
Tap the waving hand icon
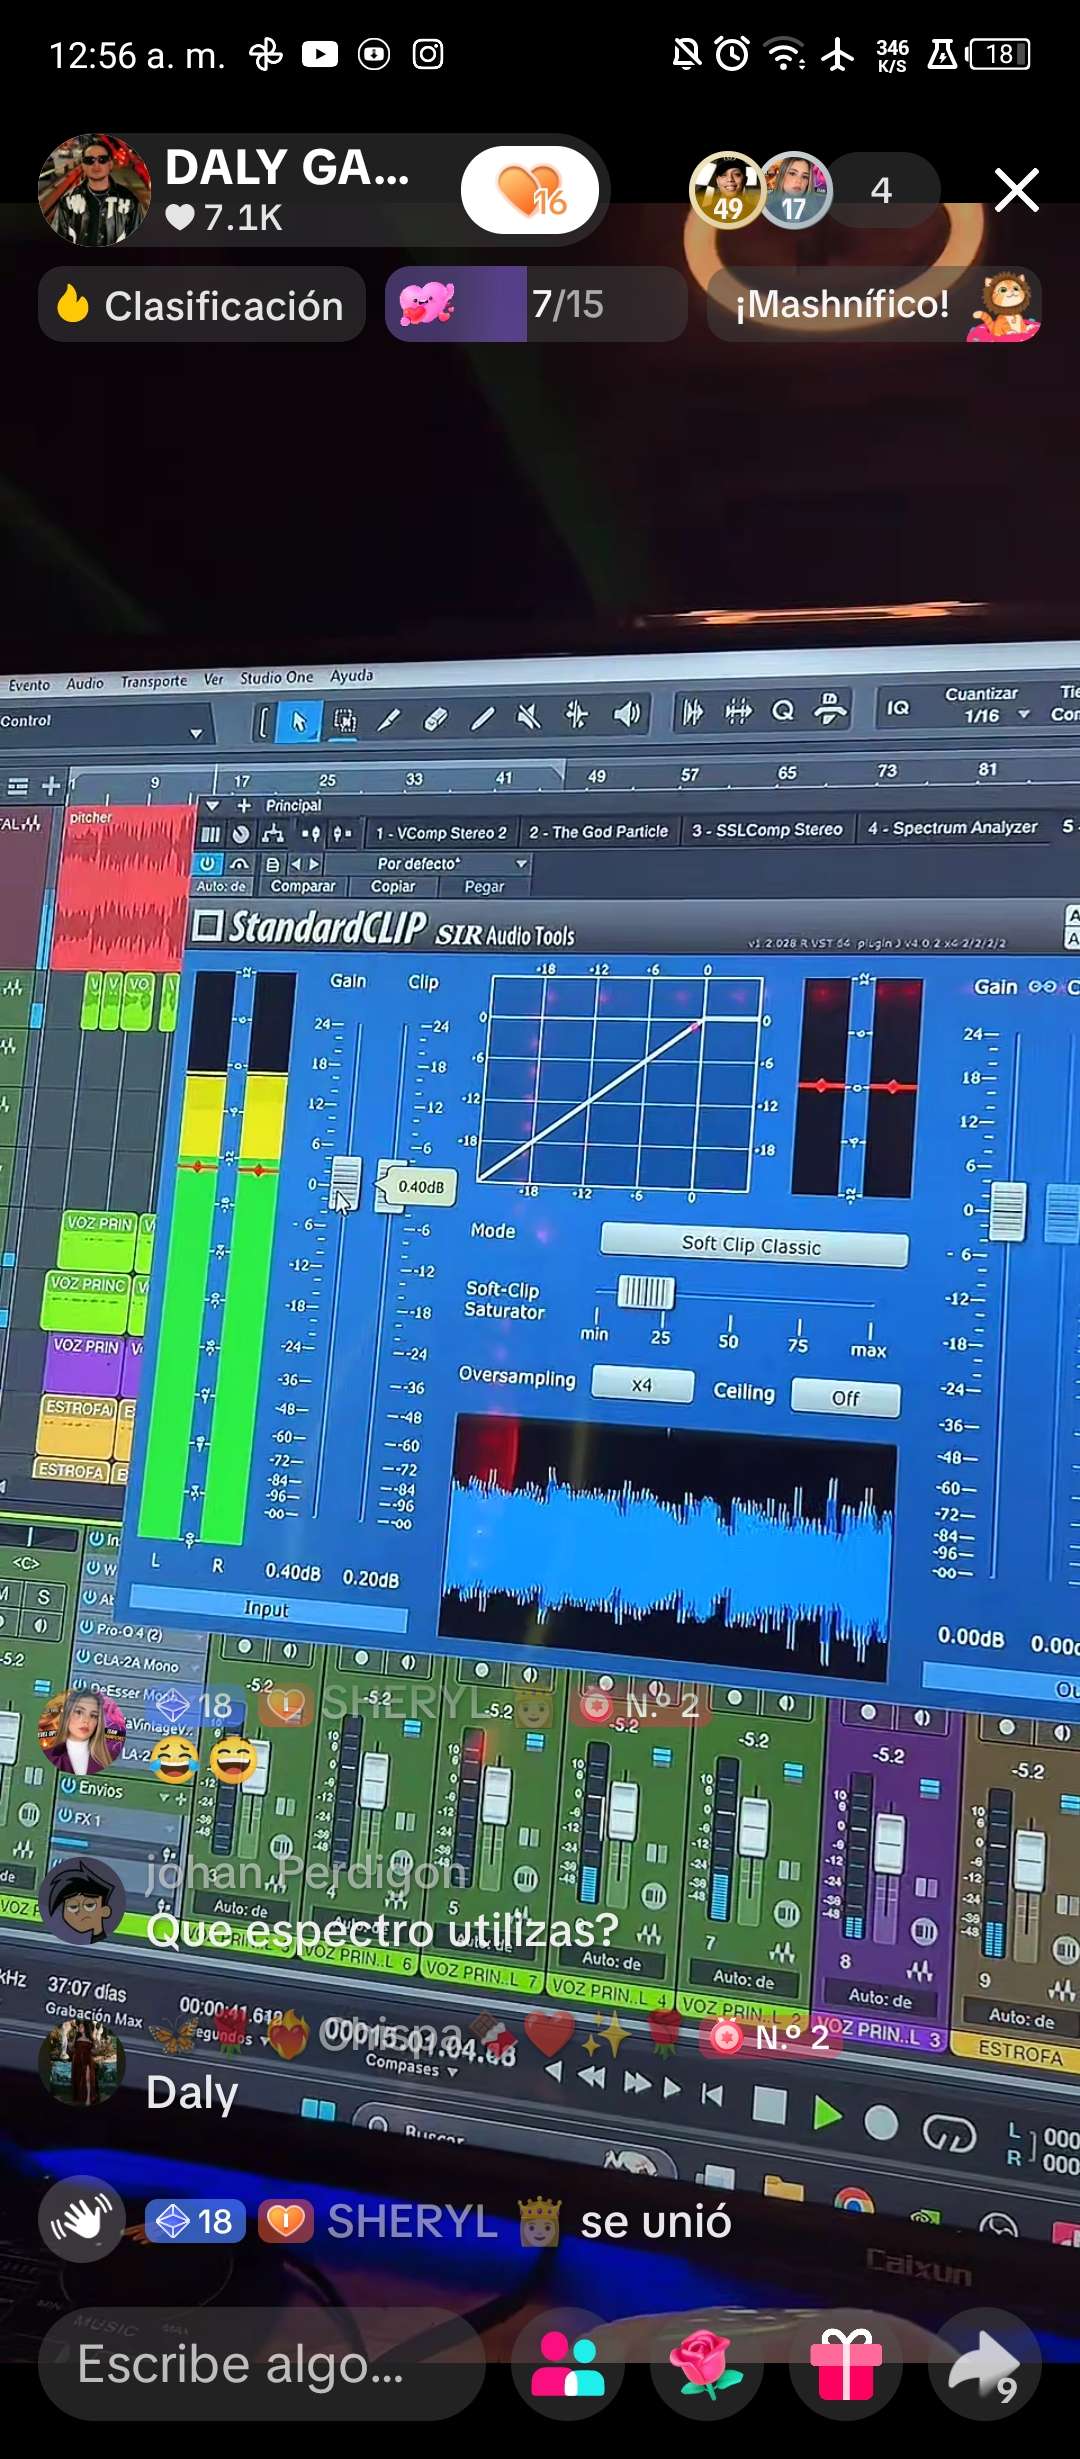(x=82, y=2219)
